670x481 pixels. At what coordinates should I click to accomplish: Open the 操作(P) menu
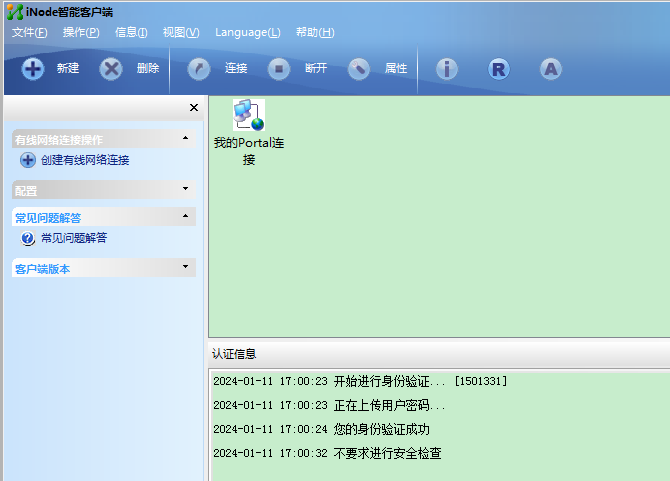click(x=81, y=32)
